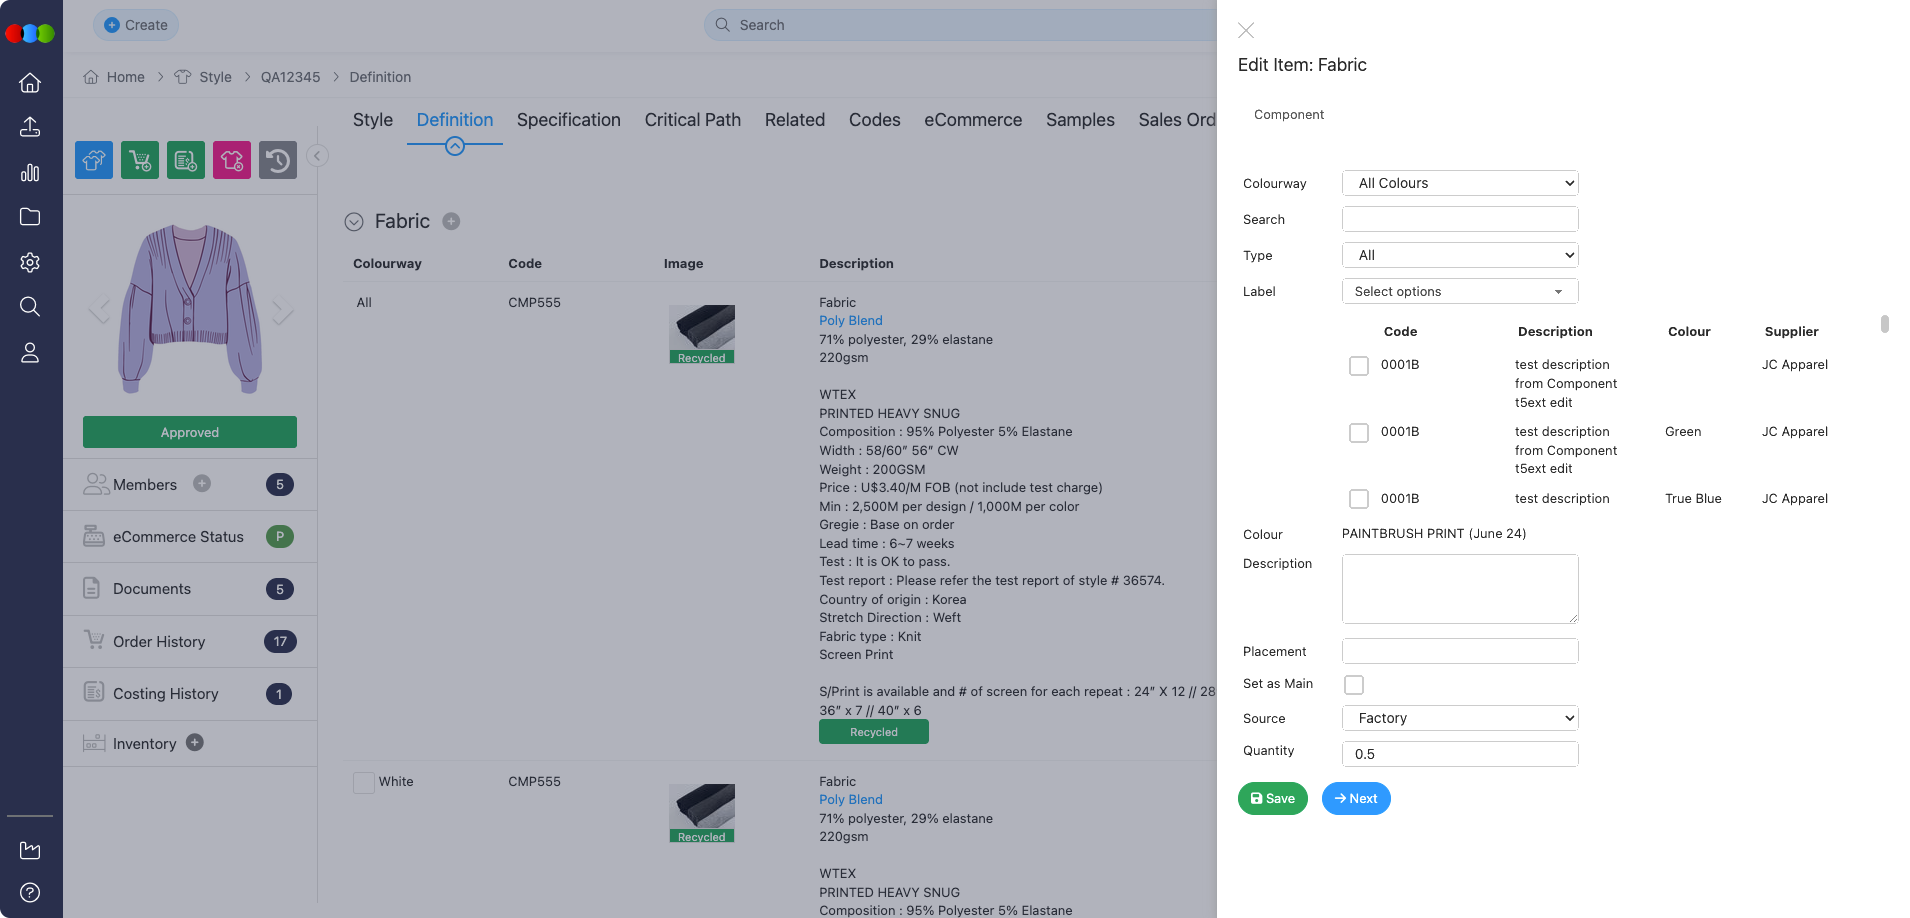This screenshot has height=918, width=1910.
Task: Click the pink garment icon button
Action: click(x=231, y=160)
